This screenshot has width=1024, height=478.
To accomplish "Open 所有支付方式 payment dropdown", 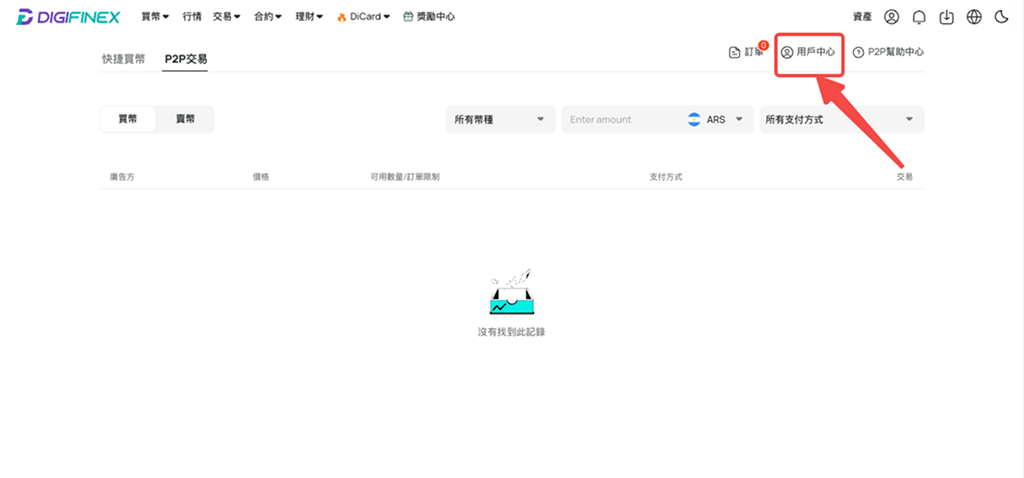I will (x=842, y=120).
